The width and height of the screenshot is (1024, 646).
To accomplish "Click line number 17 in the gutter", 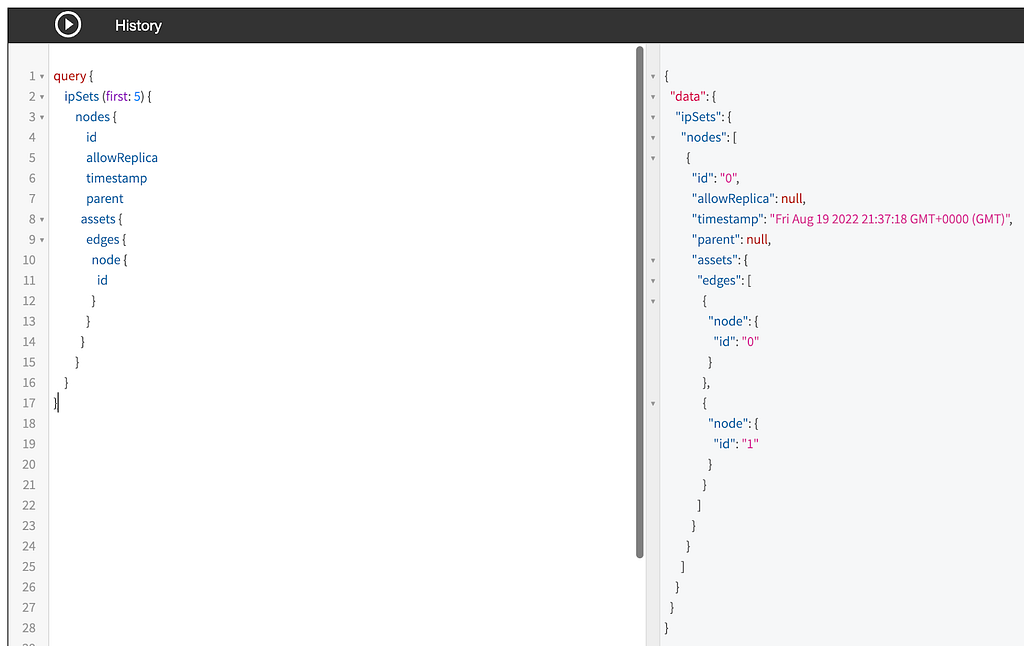I will pyautogui.click(x=29, y=403).
